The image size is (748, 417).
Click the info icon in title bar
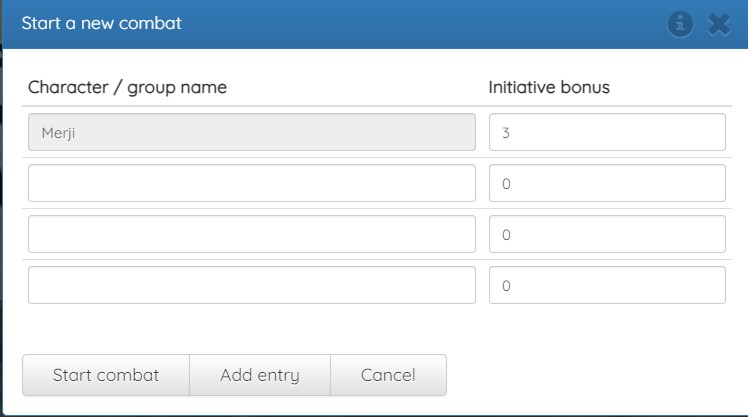pyautogui.click(x=681, y=24)
